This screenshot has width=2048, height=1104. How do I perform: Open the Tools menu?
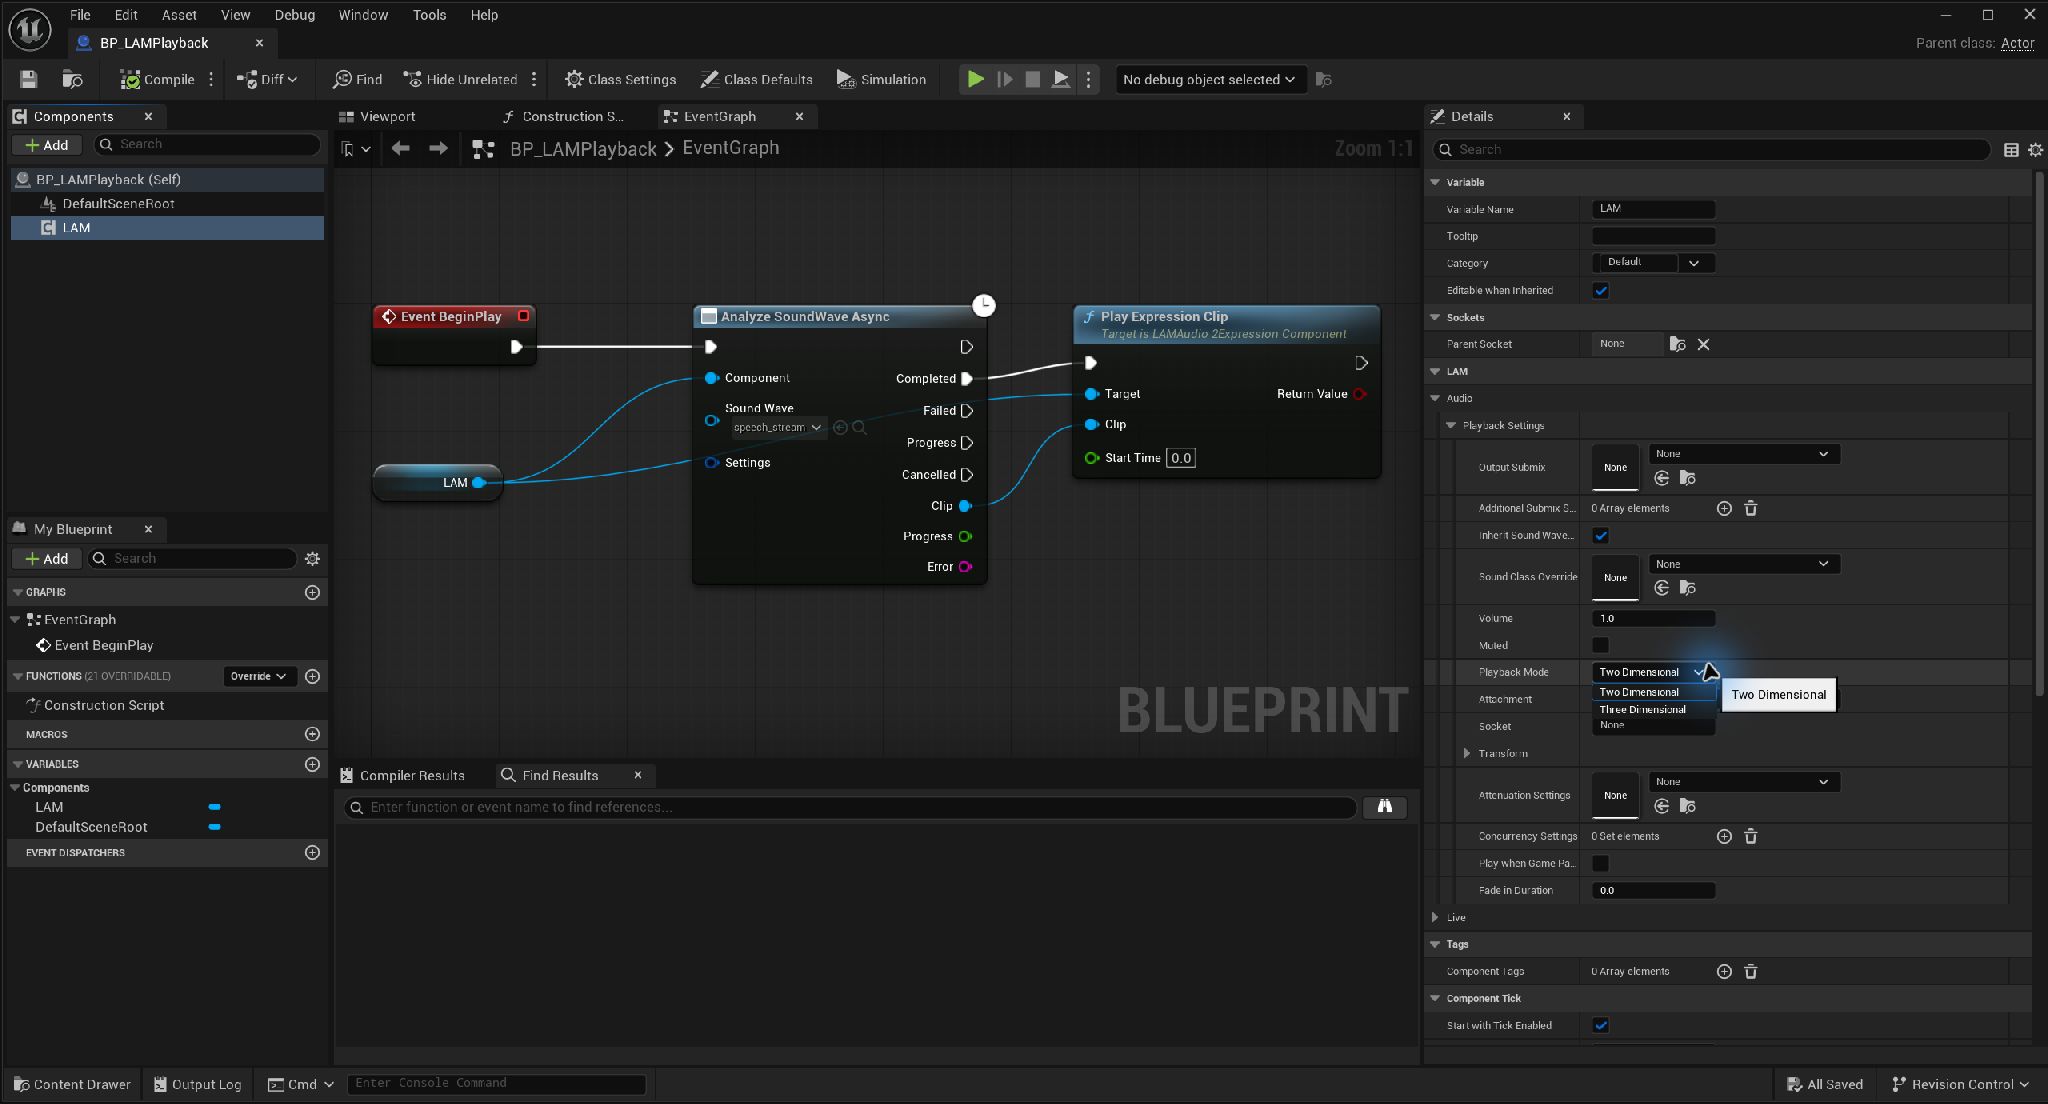tap(429, 15)
